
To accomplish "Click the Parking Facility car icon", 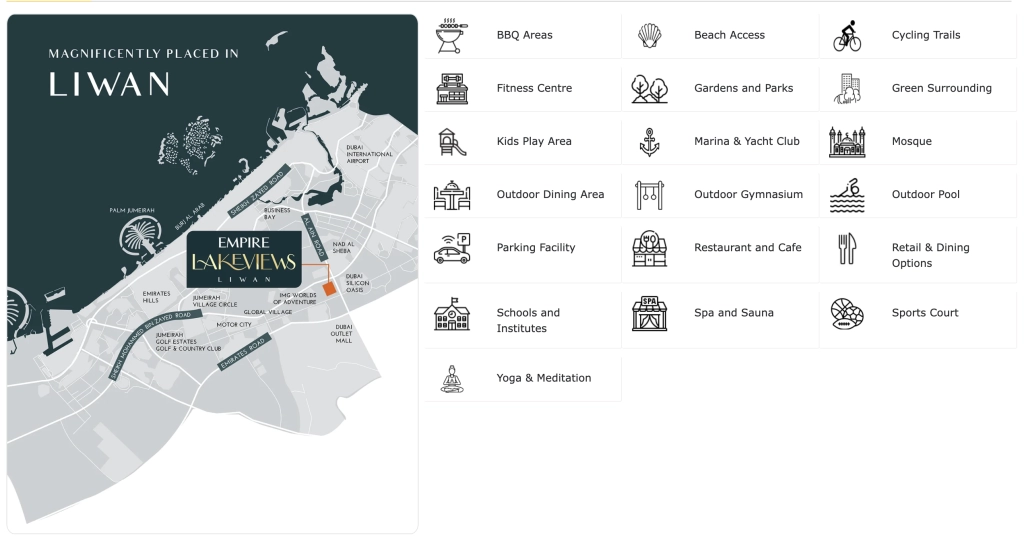I will tap(451, 248).
